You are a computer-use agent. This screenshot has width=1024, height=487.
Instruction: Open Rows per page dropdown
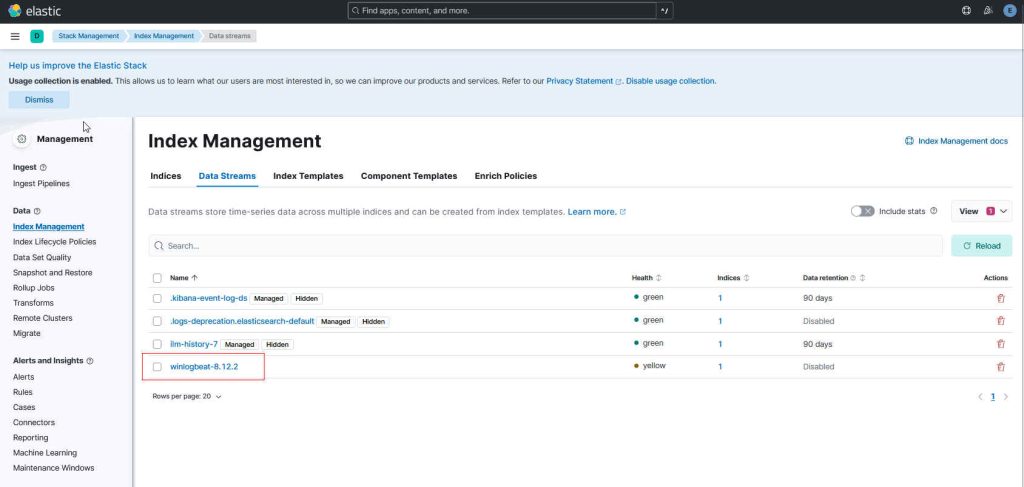pyautogui.click(x=187, y=396)
